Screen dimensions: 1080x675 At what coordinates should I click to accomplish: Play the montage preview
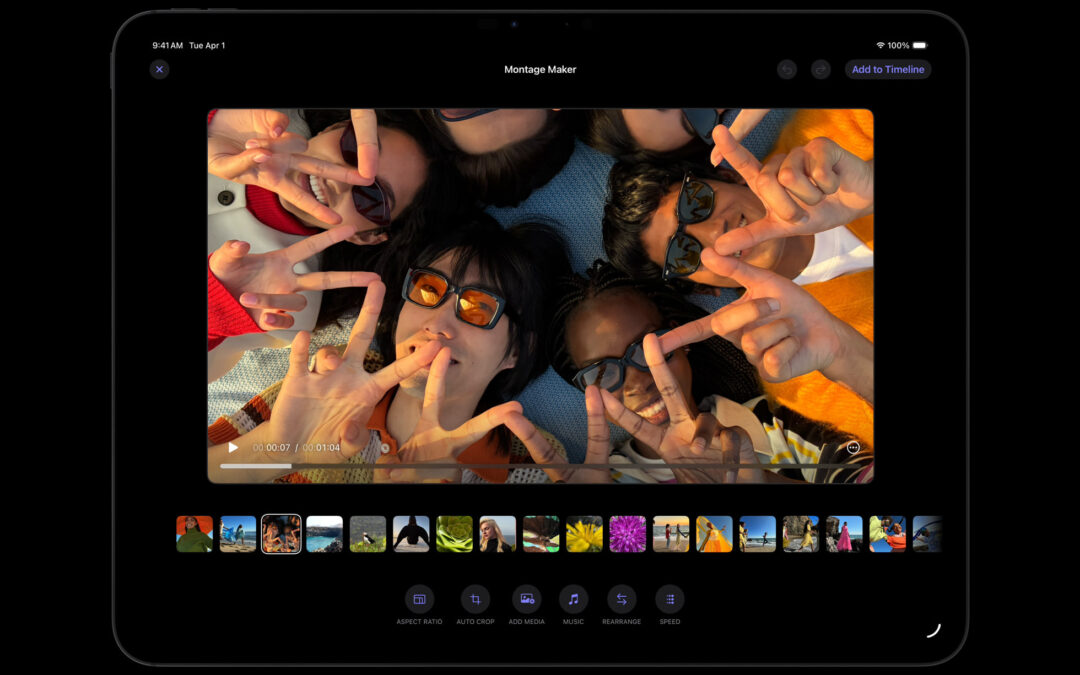(232, 448)
